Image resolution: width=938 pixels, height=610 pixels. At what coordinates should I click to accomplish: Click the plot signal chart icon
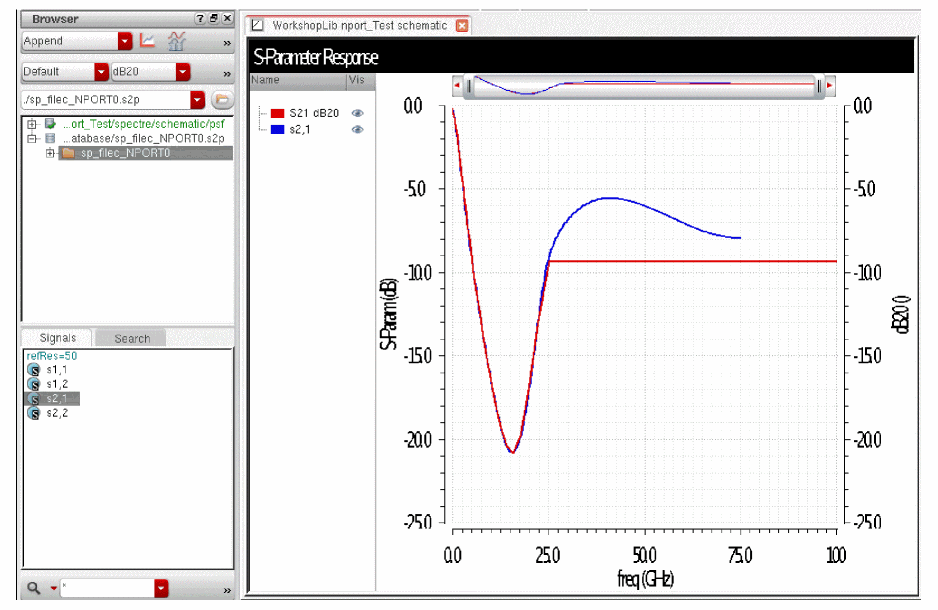point(147,41)
